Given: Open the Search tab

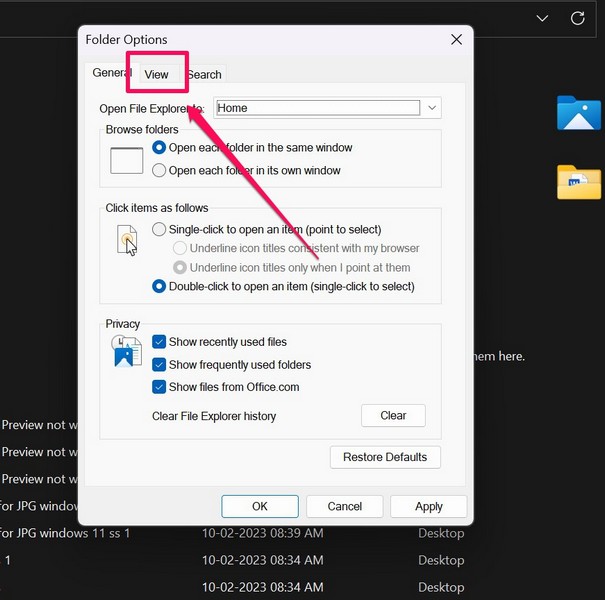Looking at the screenshot, I should (204, 75).
